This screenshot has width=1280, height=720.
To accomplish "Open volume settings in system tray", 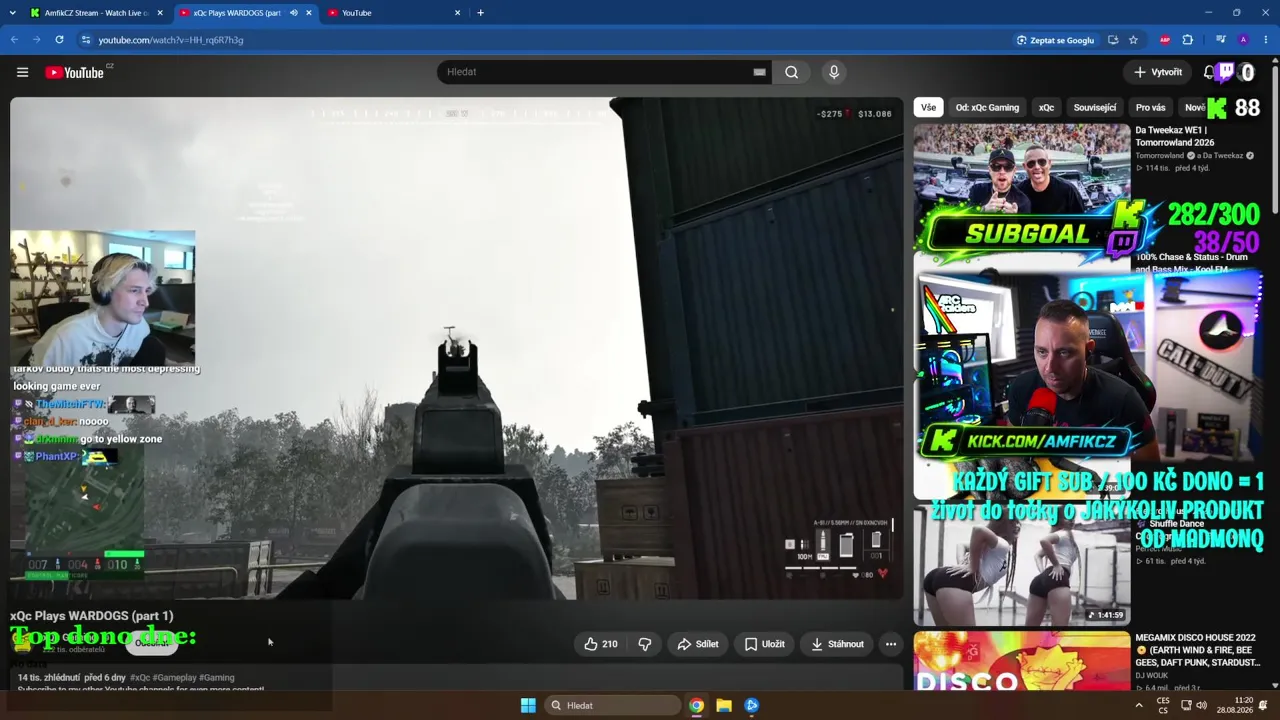I will click(x=1202, y=705).
